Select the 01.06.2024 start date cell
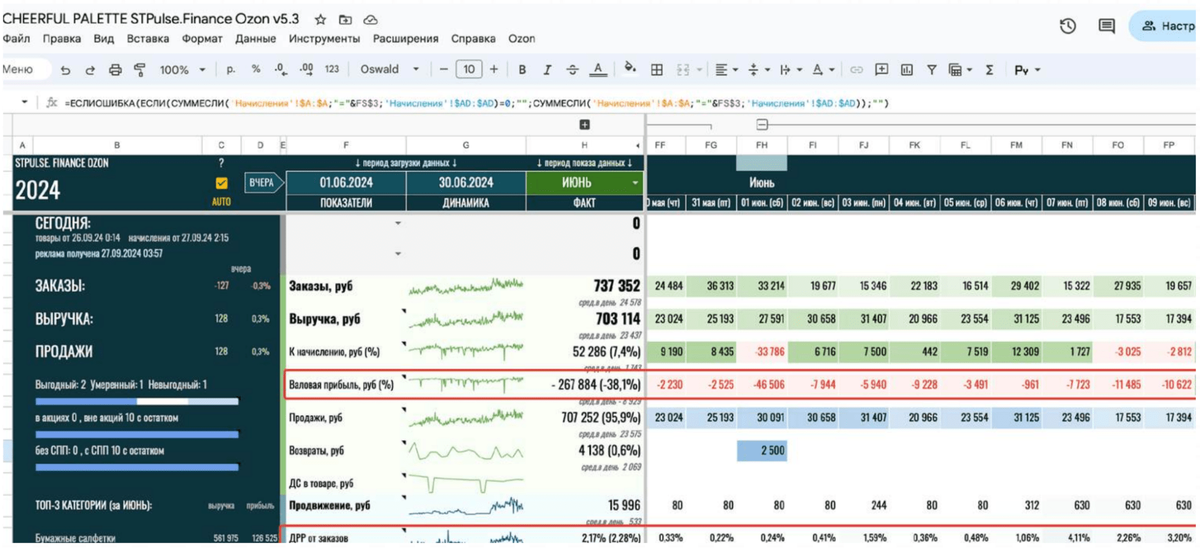1200x549 pixels. [345, 183]
